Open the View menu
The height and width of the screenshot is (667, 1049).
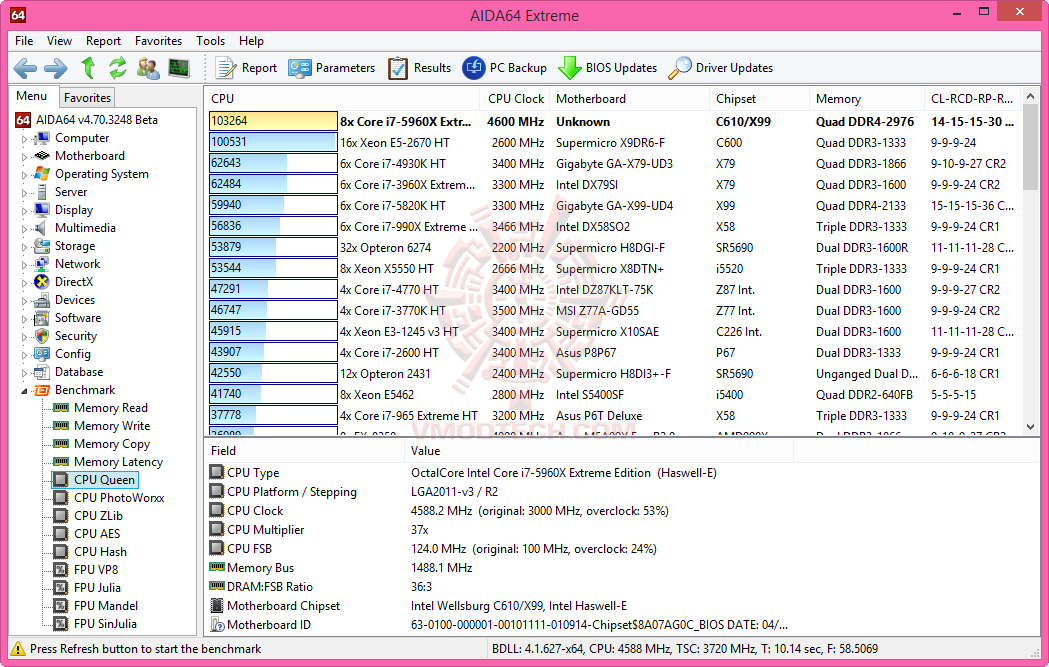[x=59, y=41]
